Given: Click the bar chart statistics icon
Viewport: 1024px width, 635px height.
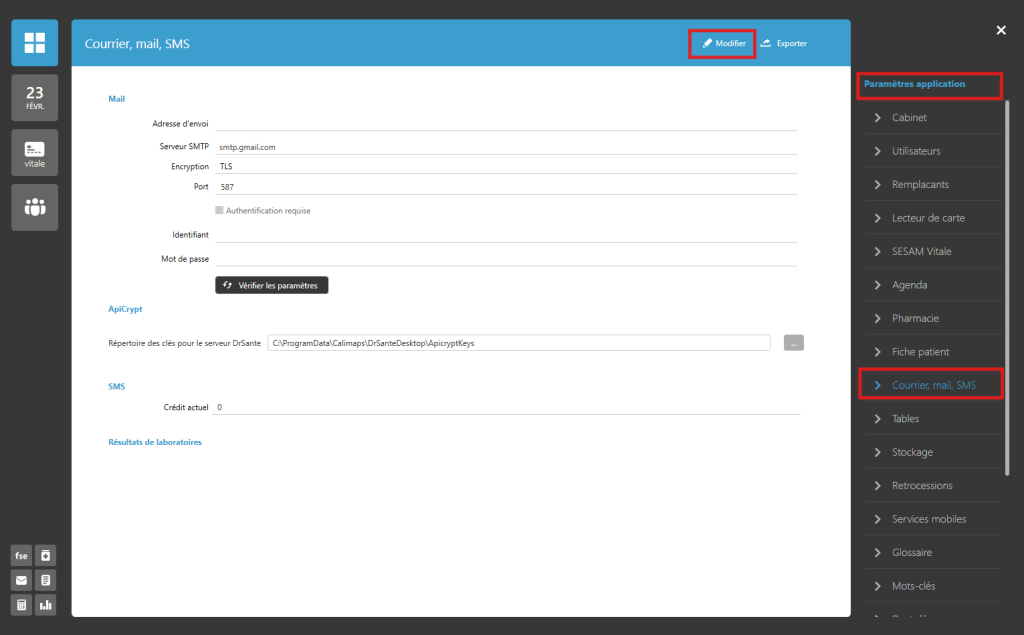Looking at the screenshot, I should (46, 605).
